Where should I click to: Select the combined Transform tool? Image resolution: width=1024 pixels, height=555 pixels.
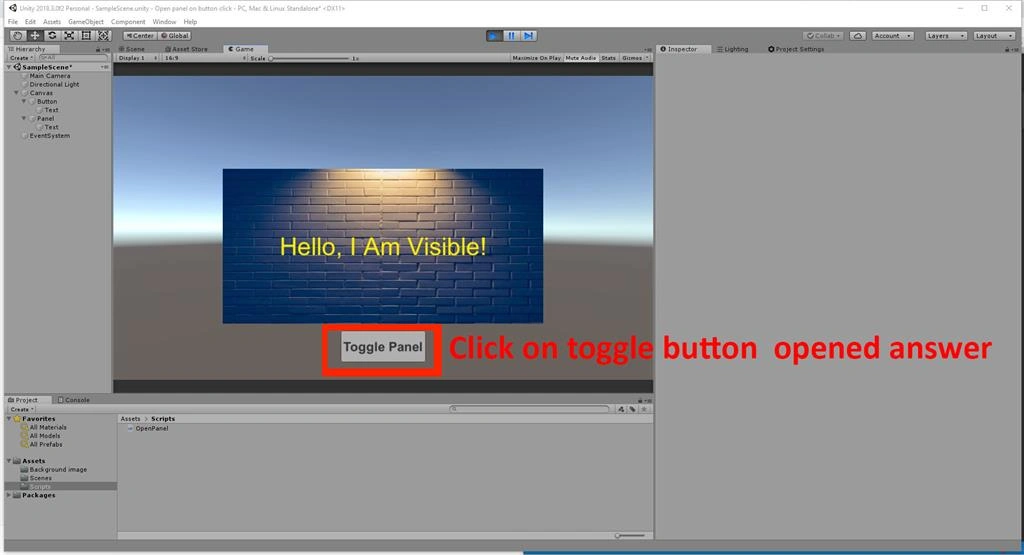(x=103, y=36)
